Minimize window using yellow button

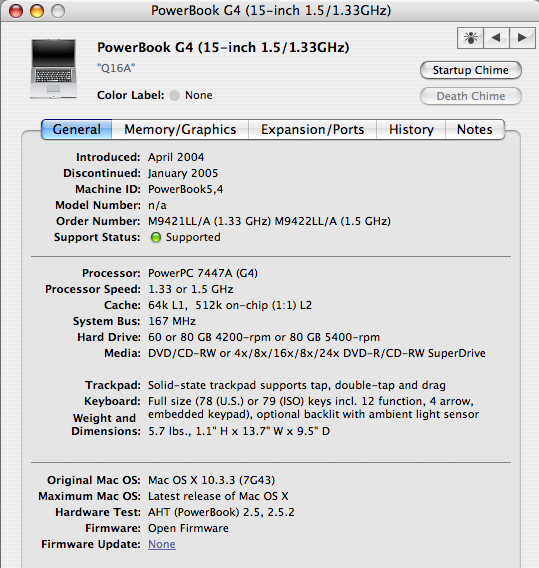tap(37, 11)
